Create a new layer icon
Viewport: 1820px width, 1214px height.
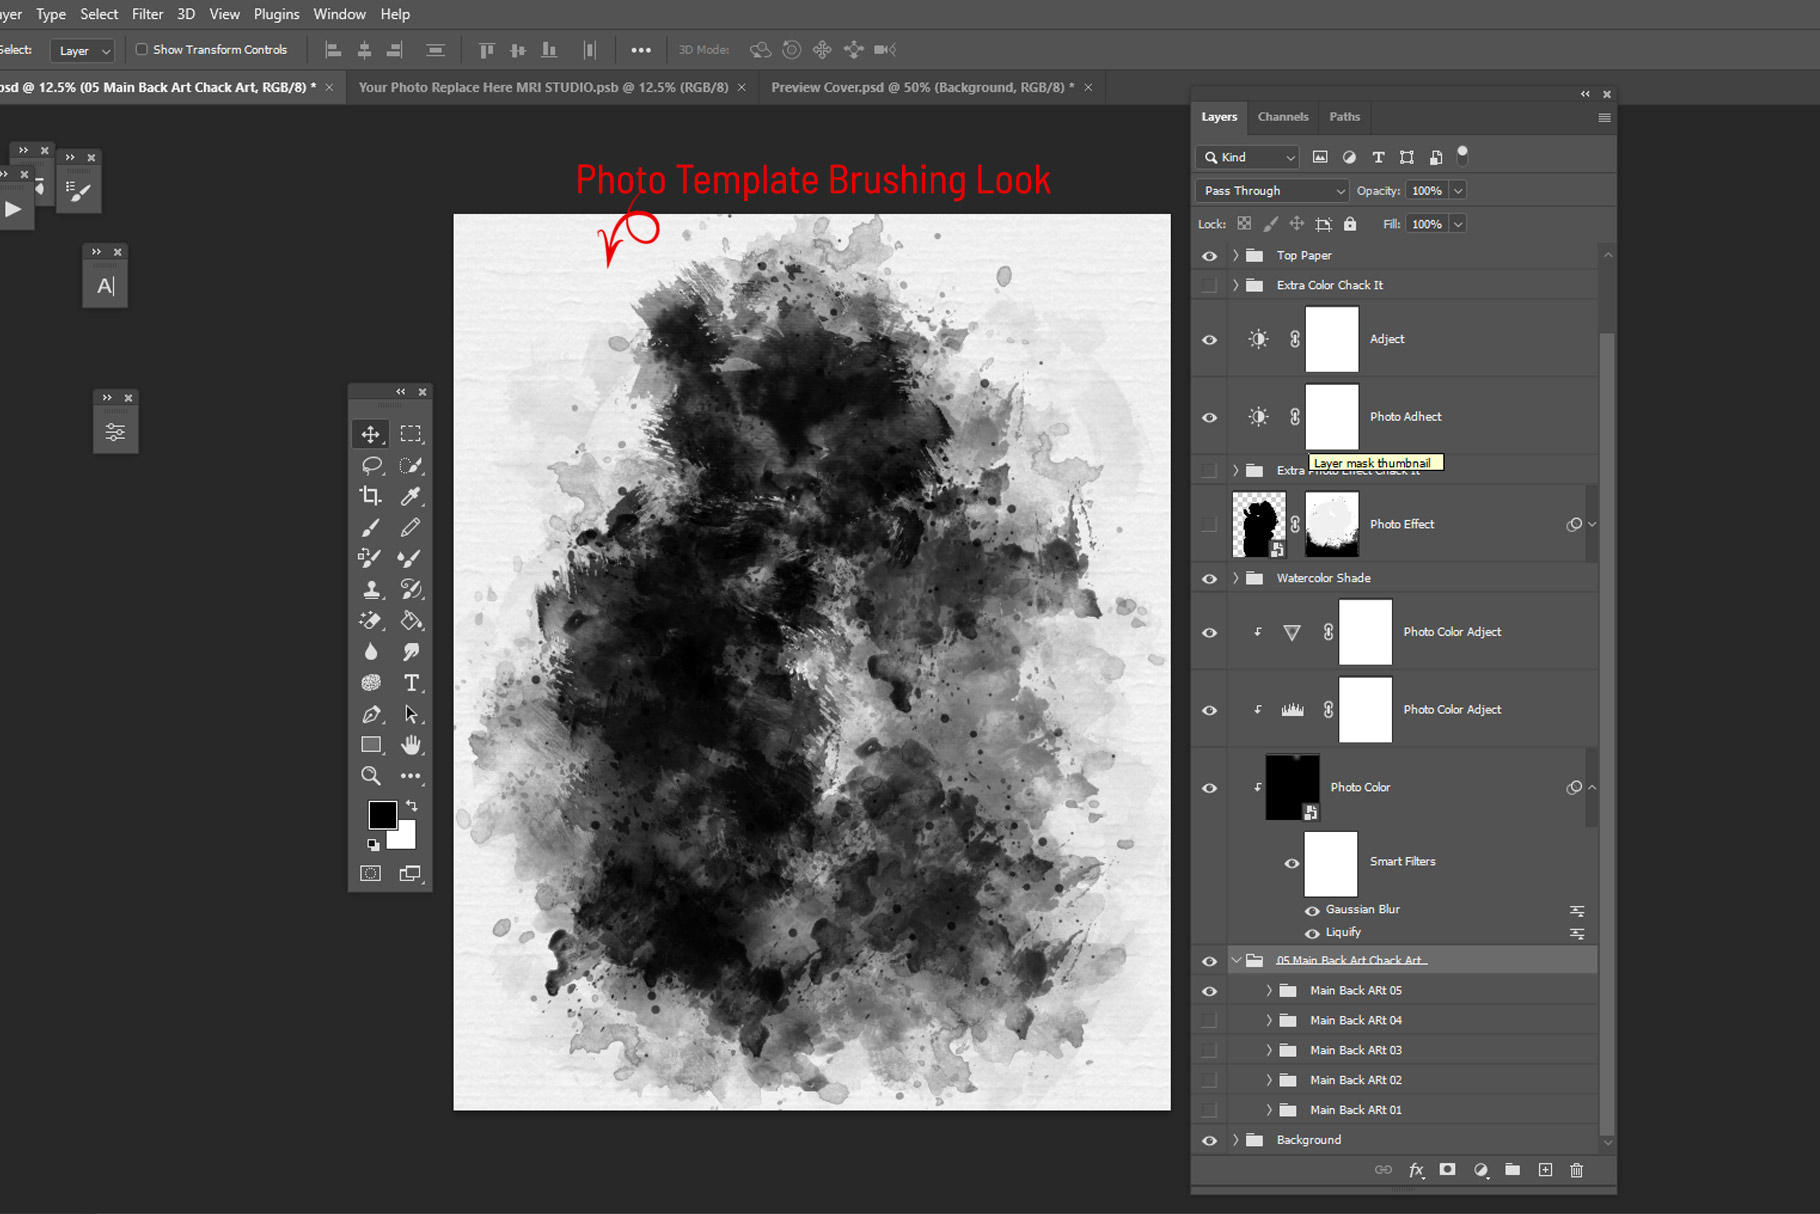point(1545,1170)
